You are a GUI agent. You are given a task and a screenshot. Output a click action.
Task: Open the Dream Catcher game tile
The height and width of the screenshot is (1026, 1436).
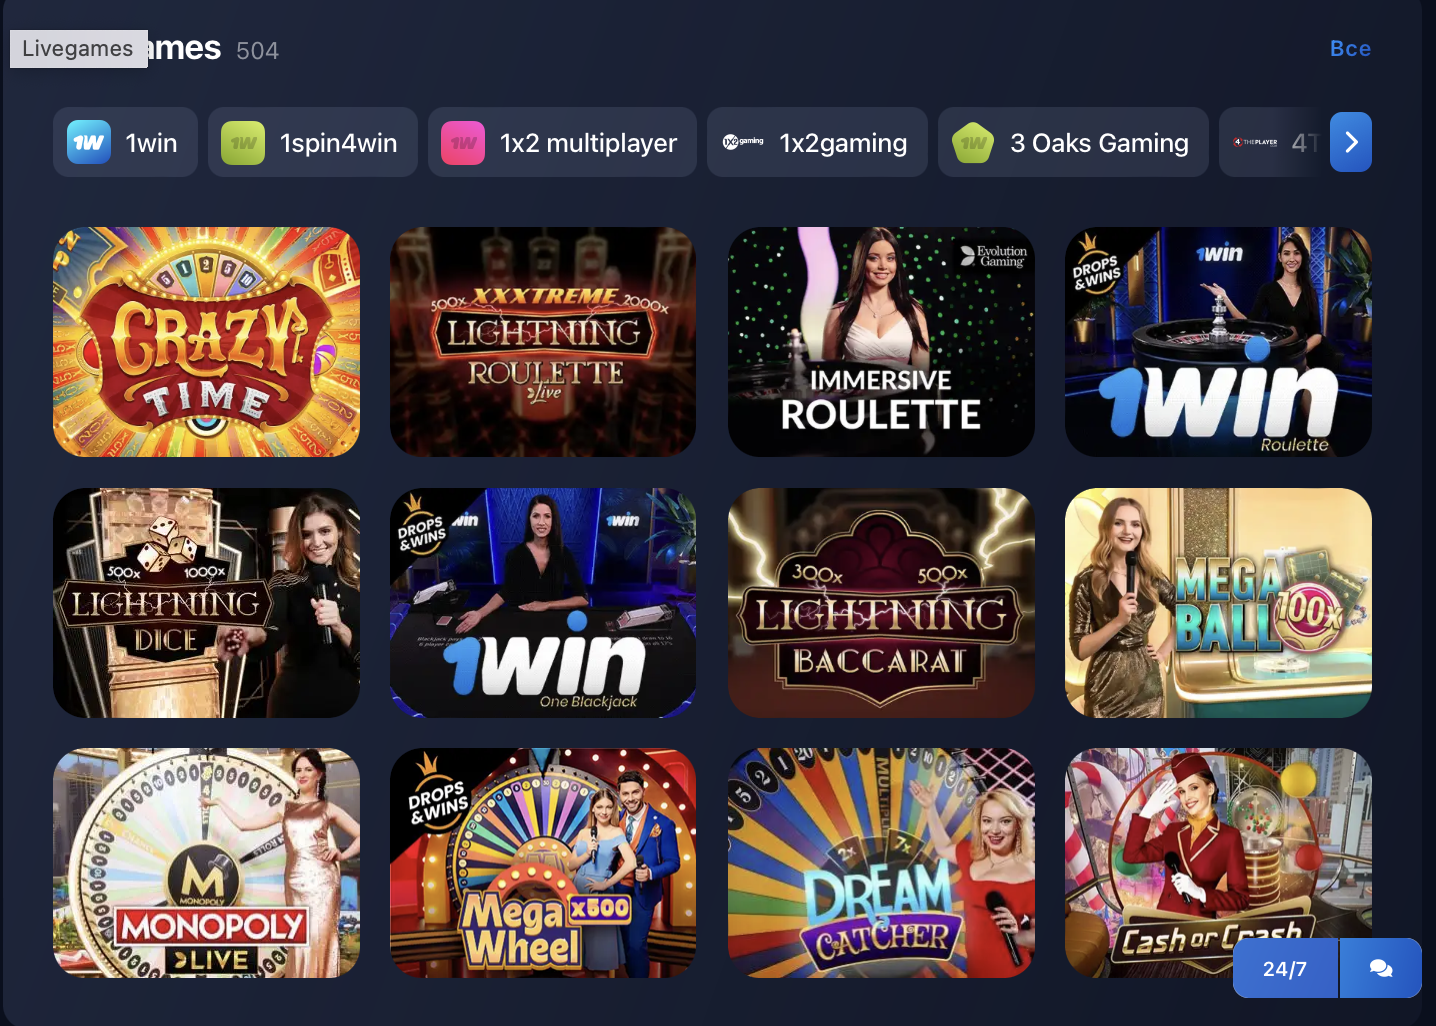(881, 863)
